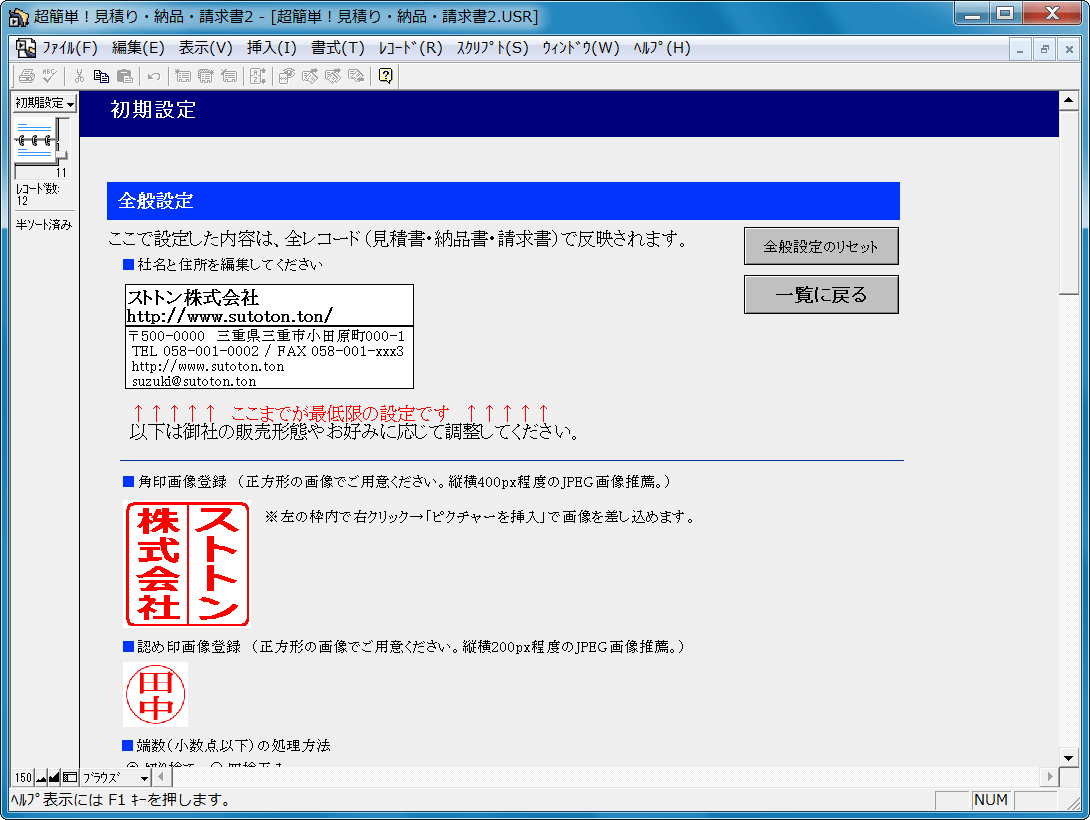
Task: Click the A-Z Sort records icon
Action: [258, 76]
